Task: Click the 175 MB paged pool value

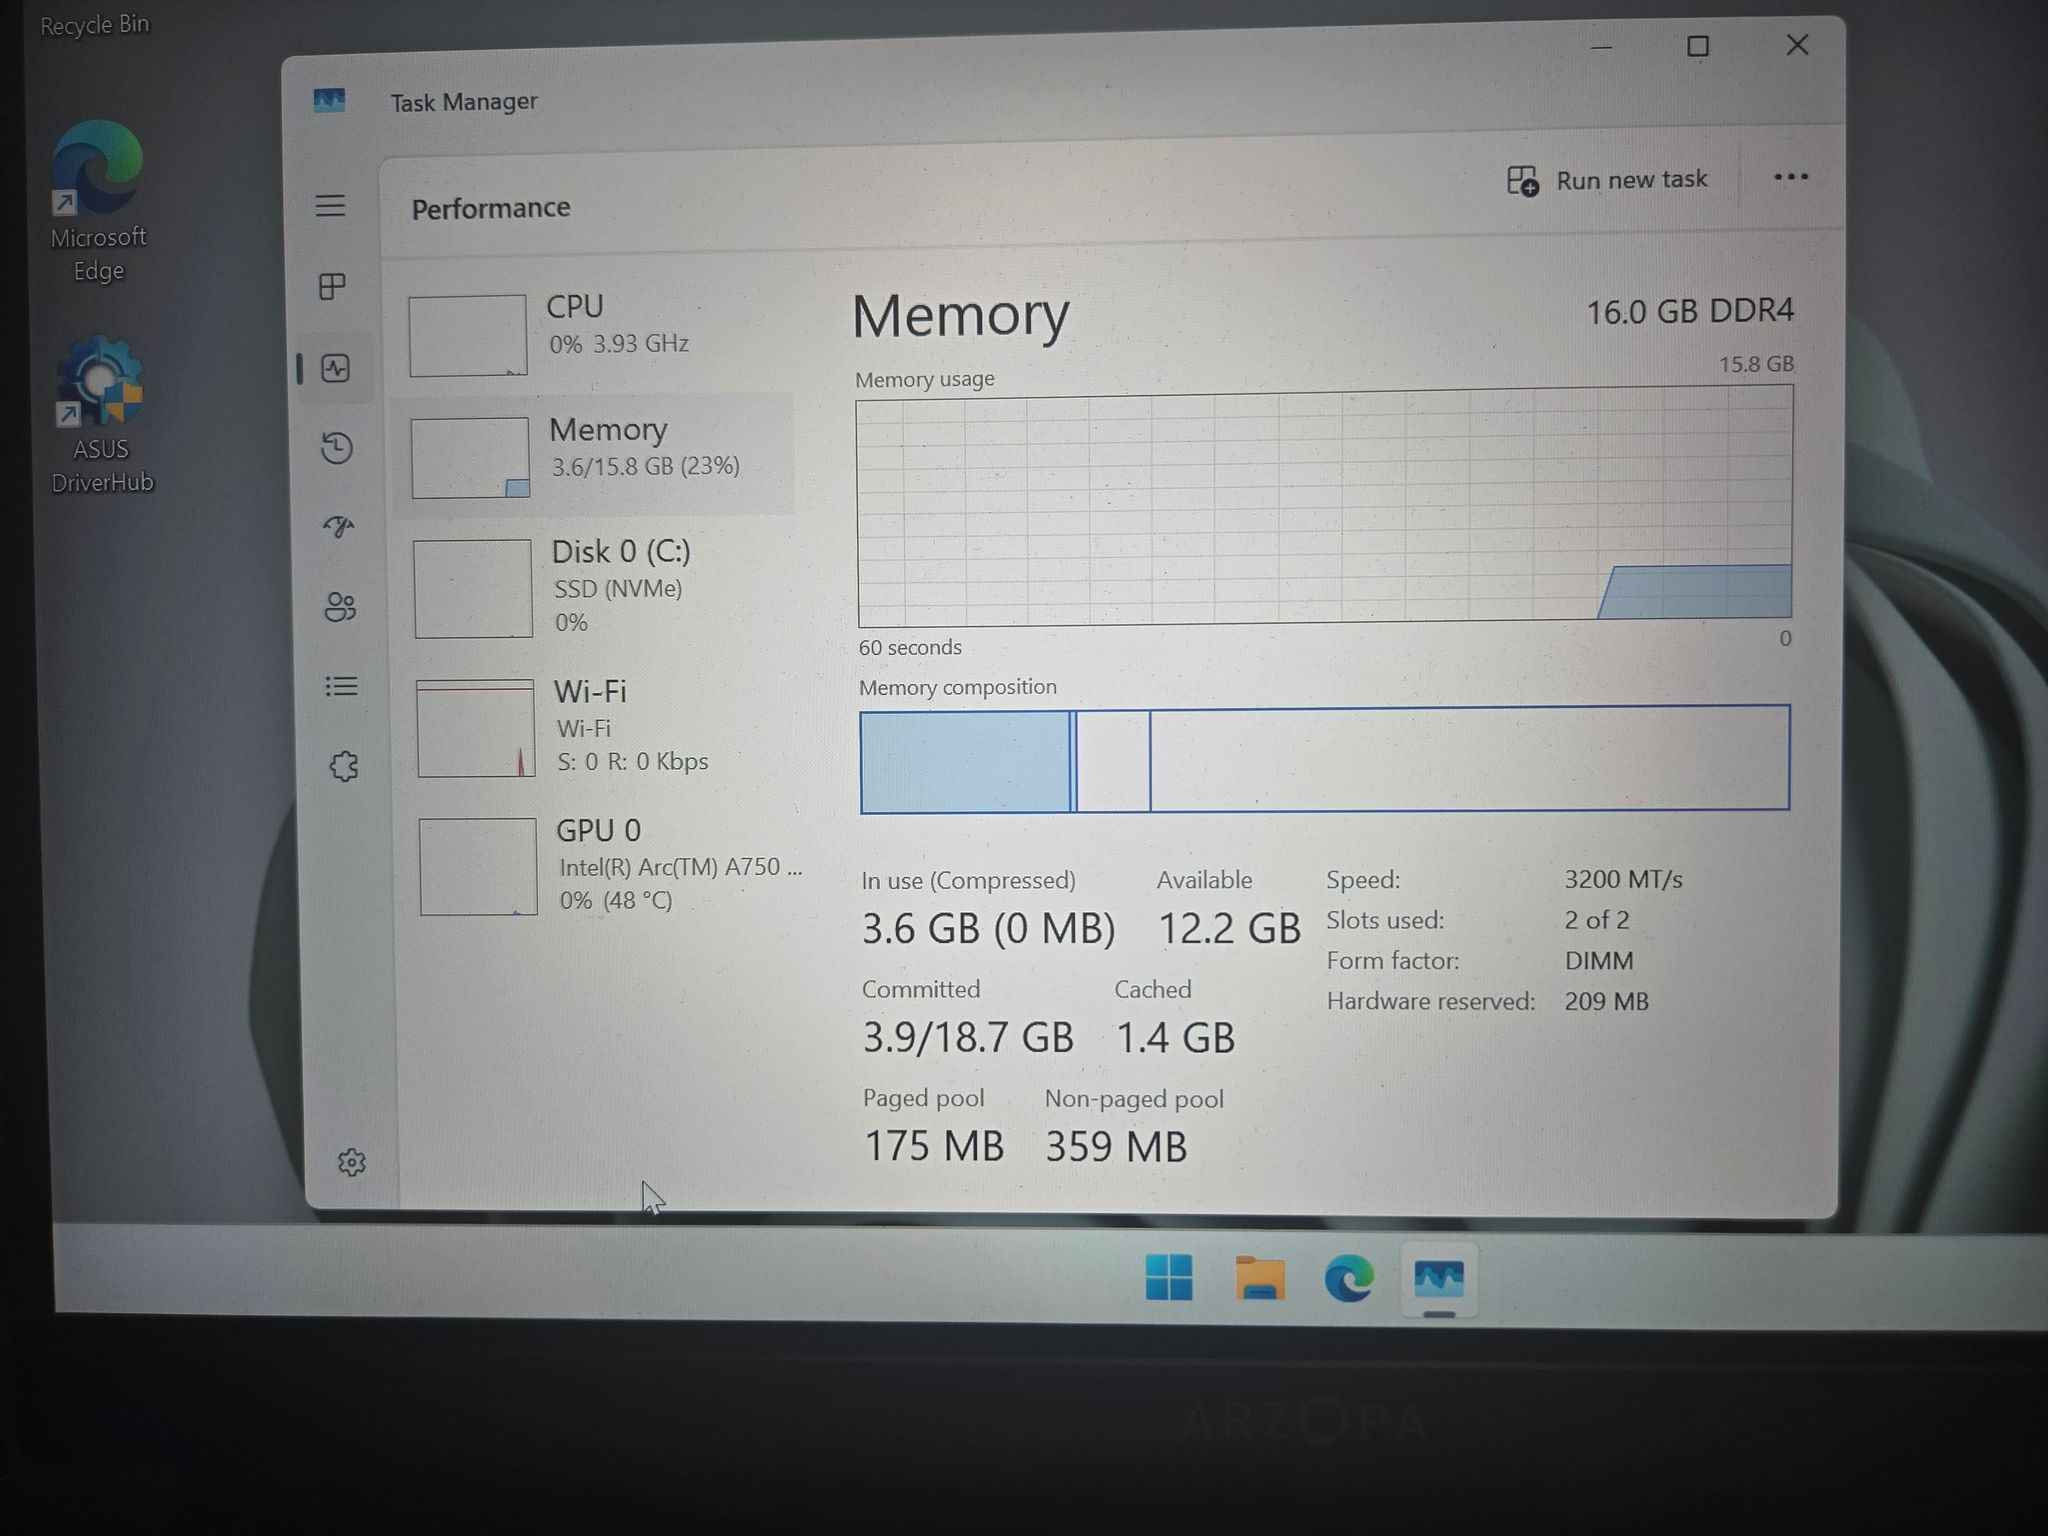Action: pyautogui.click(x=934, y=1146)
